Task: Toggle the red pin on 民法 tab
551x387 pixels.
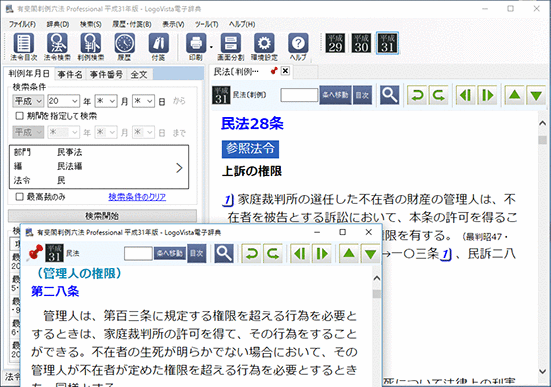Action: 274,71
